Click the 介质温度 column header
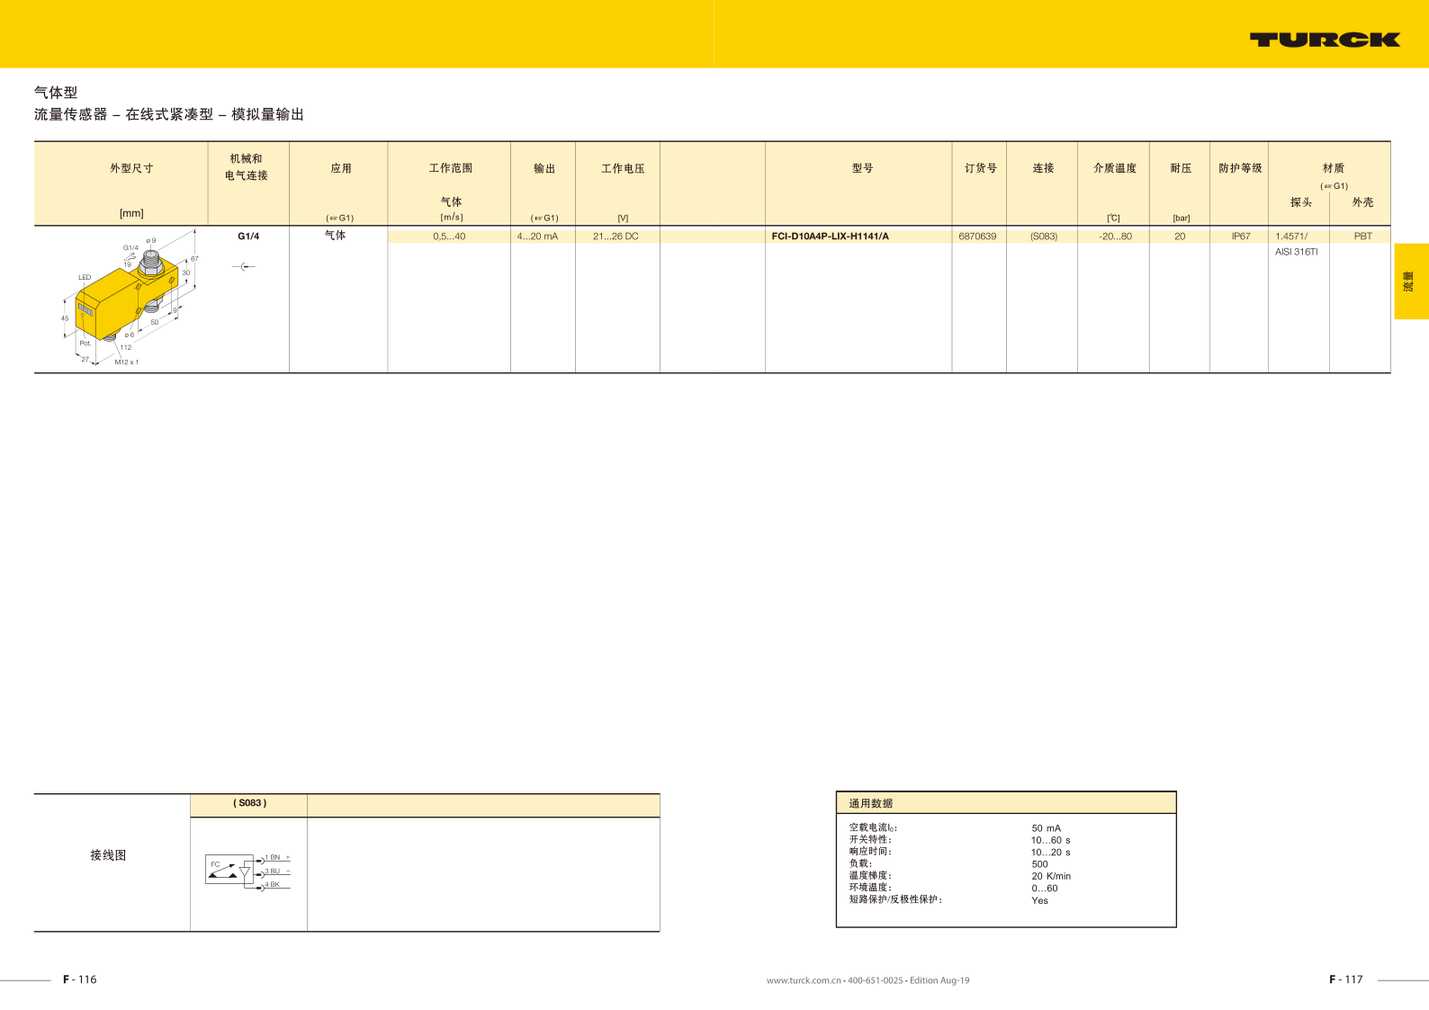The height and width of the screenshot is (1010, 1429). click(x=1114, y=168)
